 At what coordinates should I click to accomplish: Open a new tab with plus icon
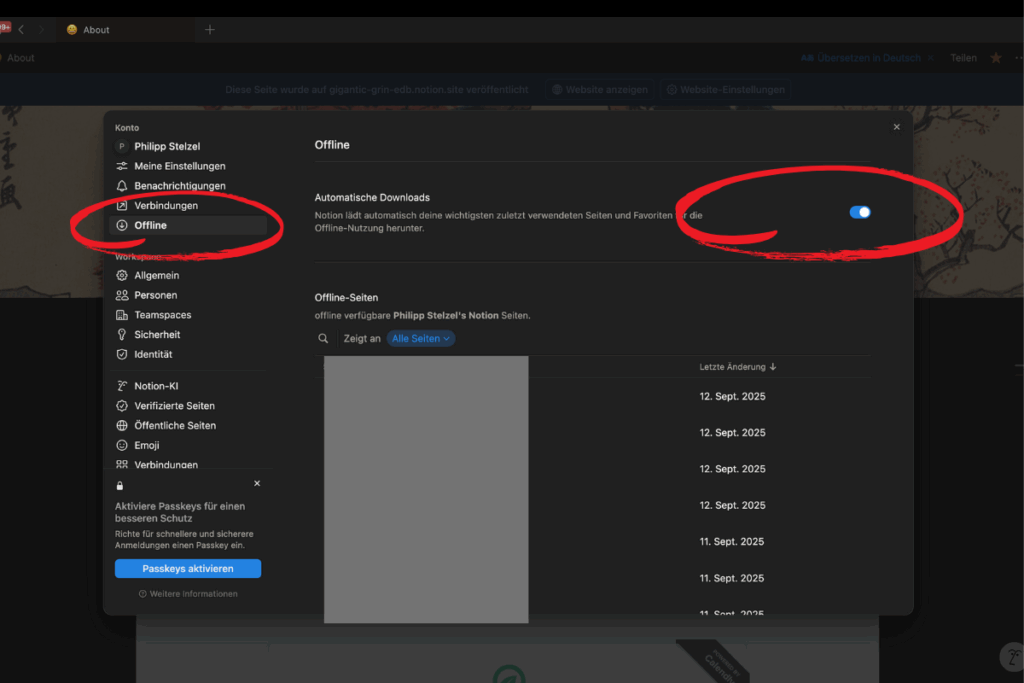[x=210, y=29]
